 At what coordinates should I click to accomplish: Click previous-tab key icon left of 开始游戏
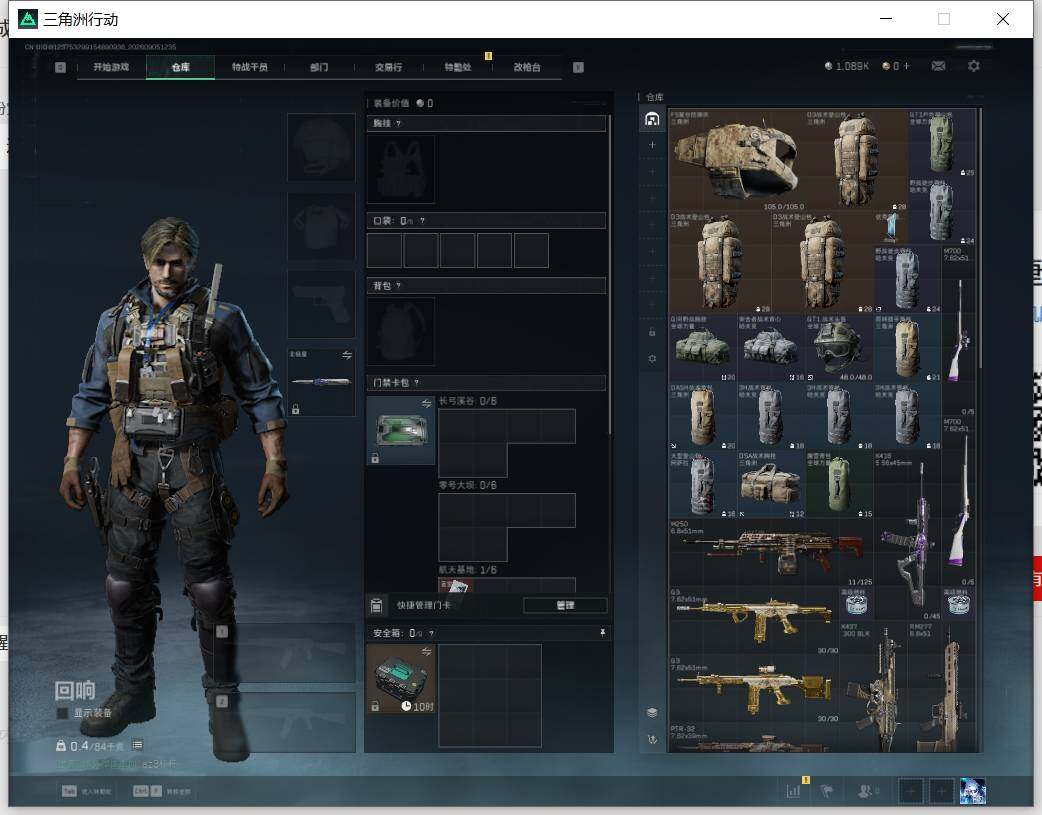(x=60, y=67)
